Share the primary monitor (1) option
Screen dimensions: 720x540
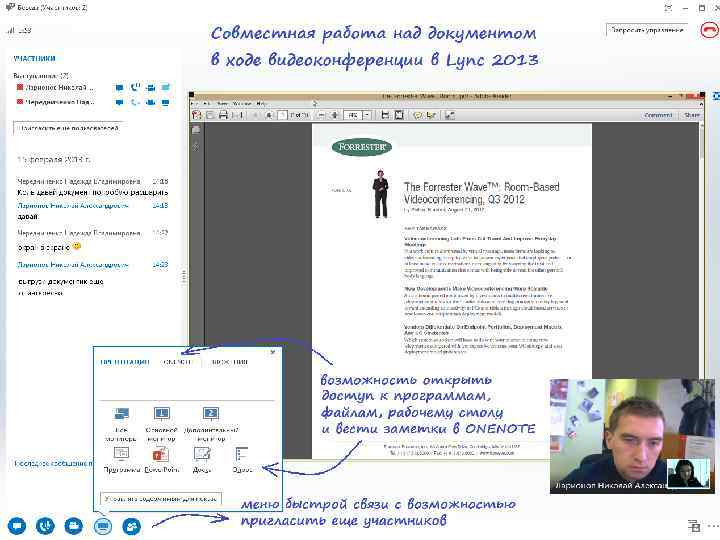point(161,424)
